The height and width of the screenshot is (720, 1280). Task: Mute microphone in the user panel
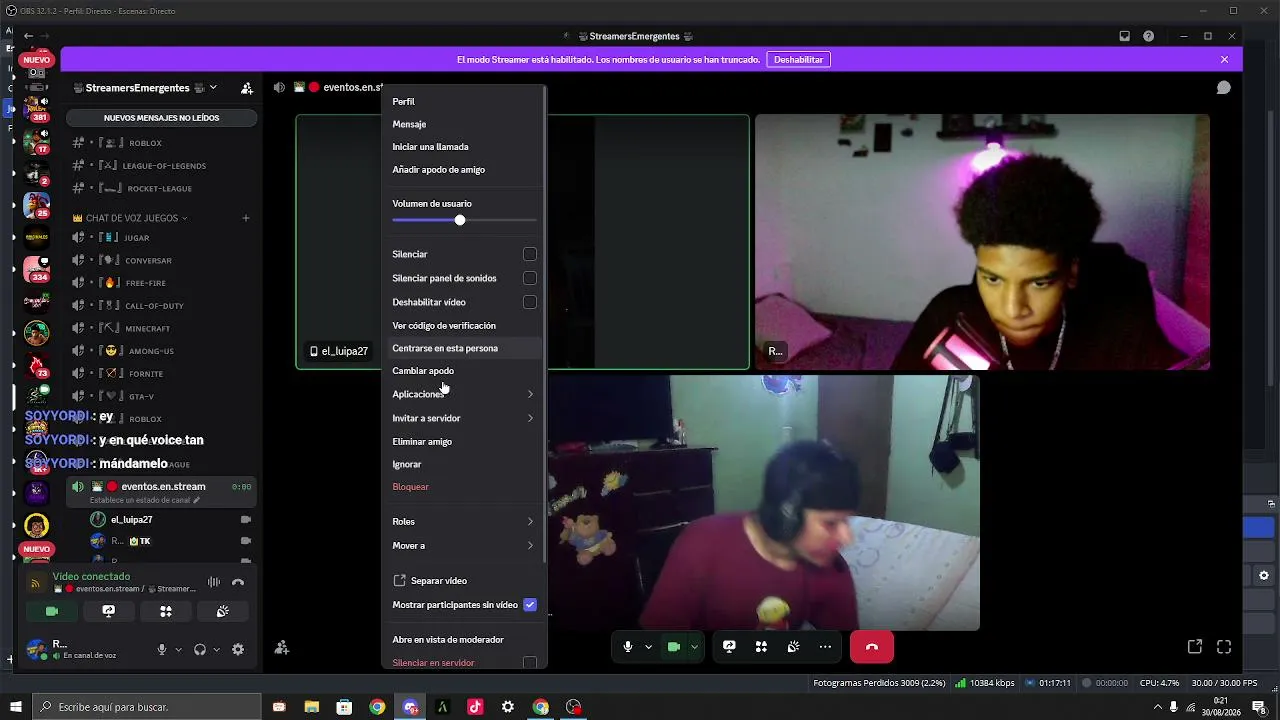(x=162, y=649)
